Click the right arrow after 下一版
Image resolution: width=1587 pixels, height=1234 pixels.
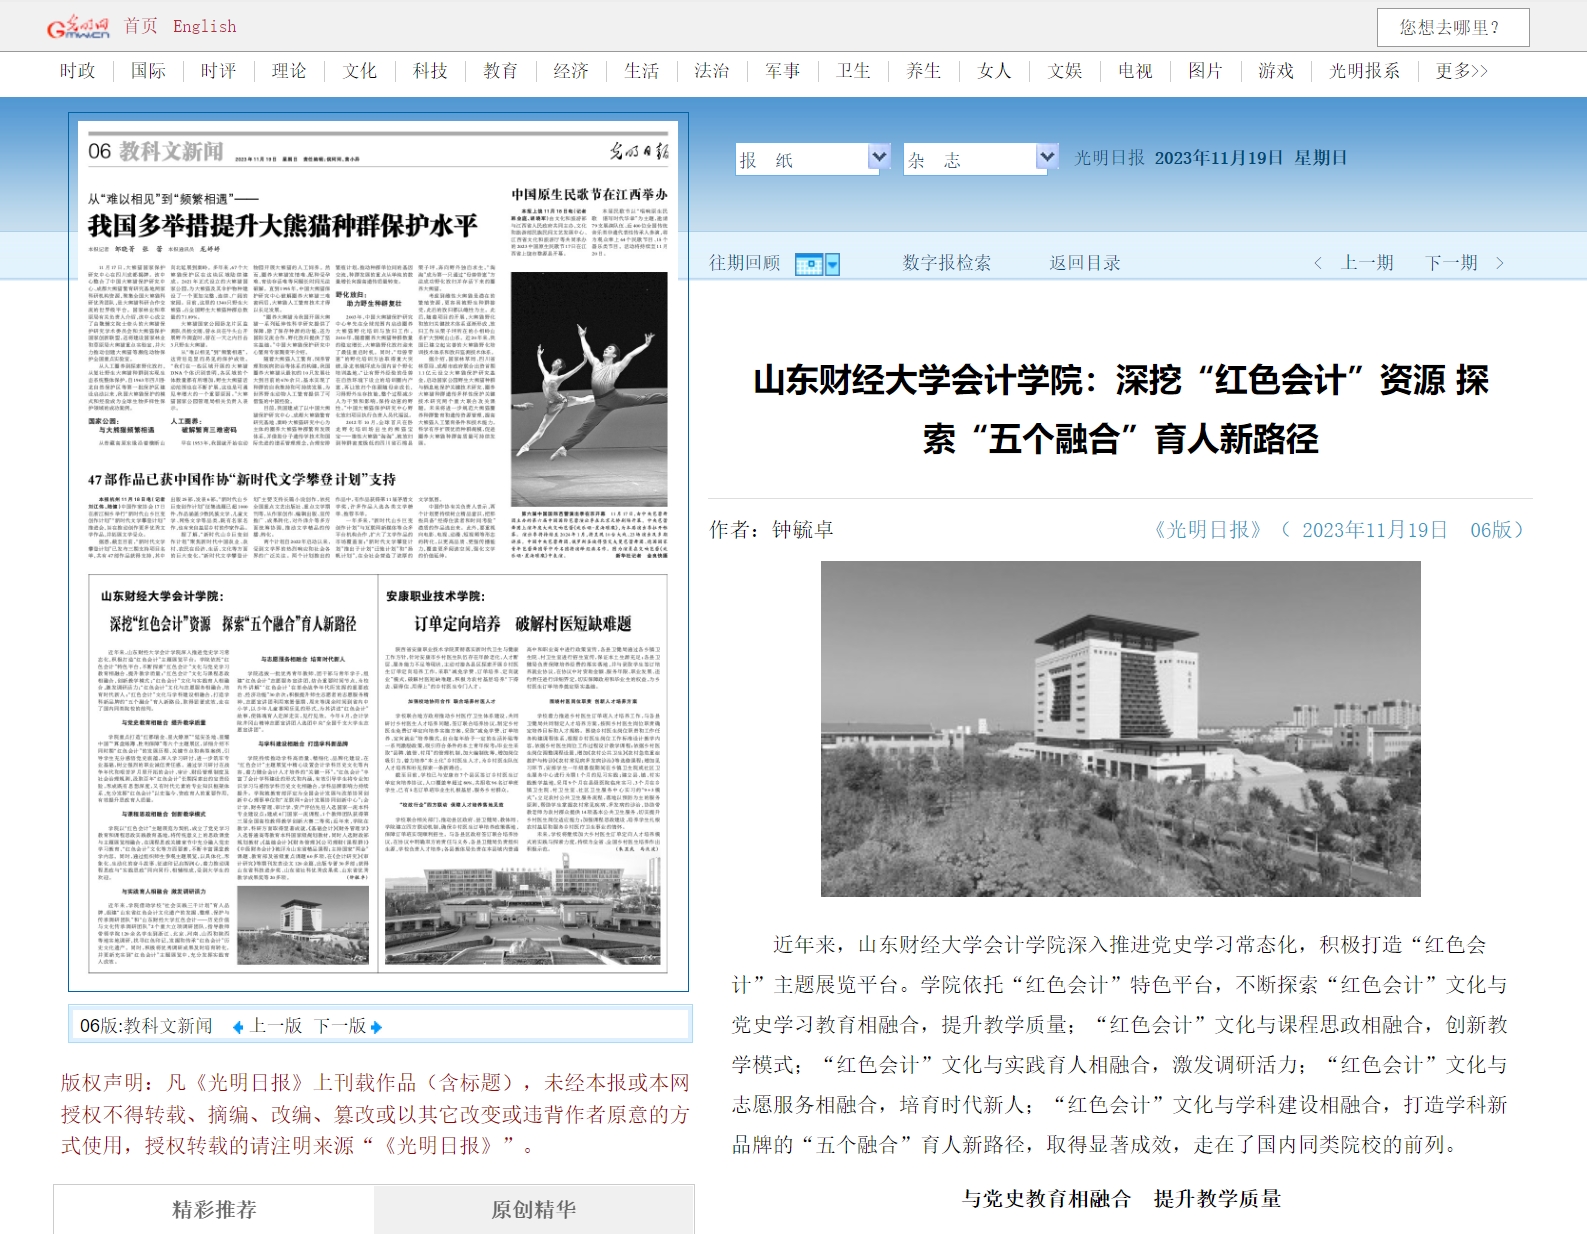pos(376,1027)
